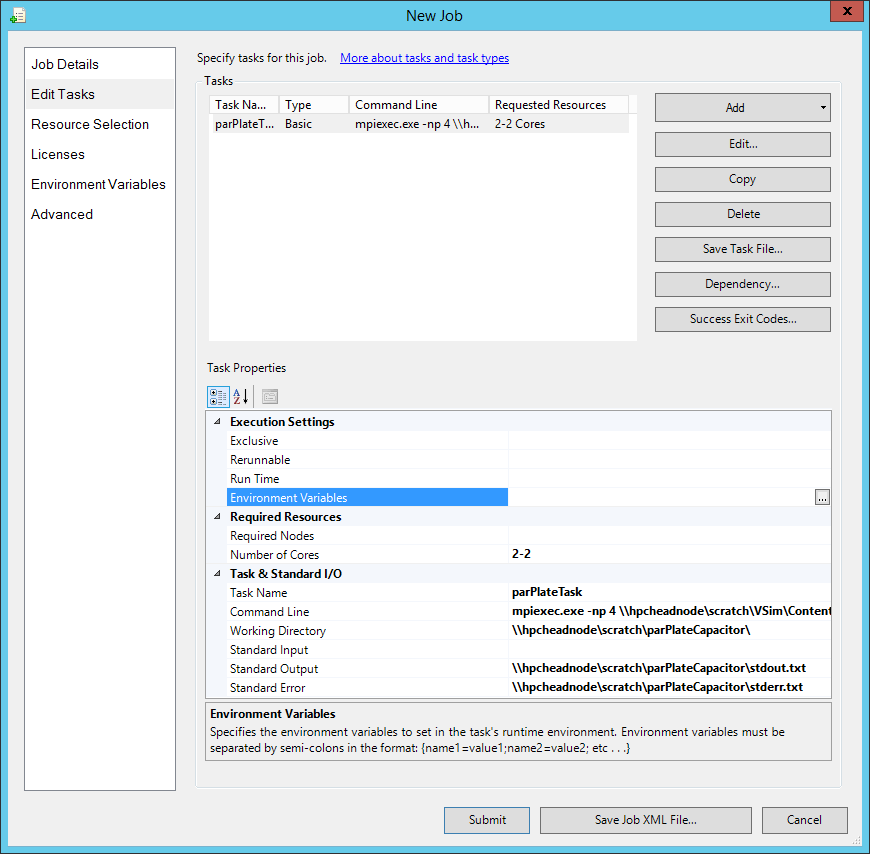Open the Resource Selection page
This screenshot has width=870, height=854.
pos(90,124)
